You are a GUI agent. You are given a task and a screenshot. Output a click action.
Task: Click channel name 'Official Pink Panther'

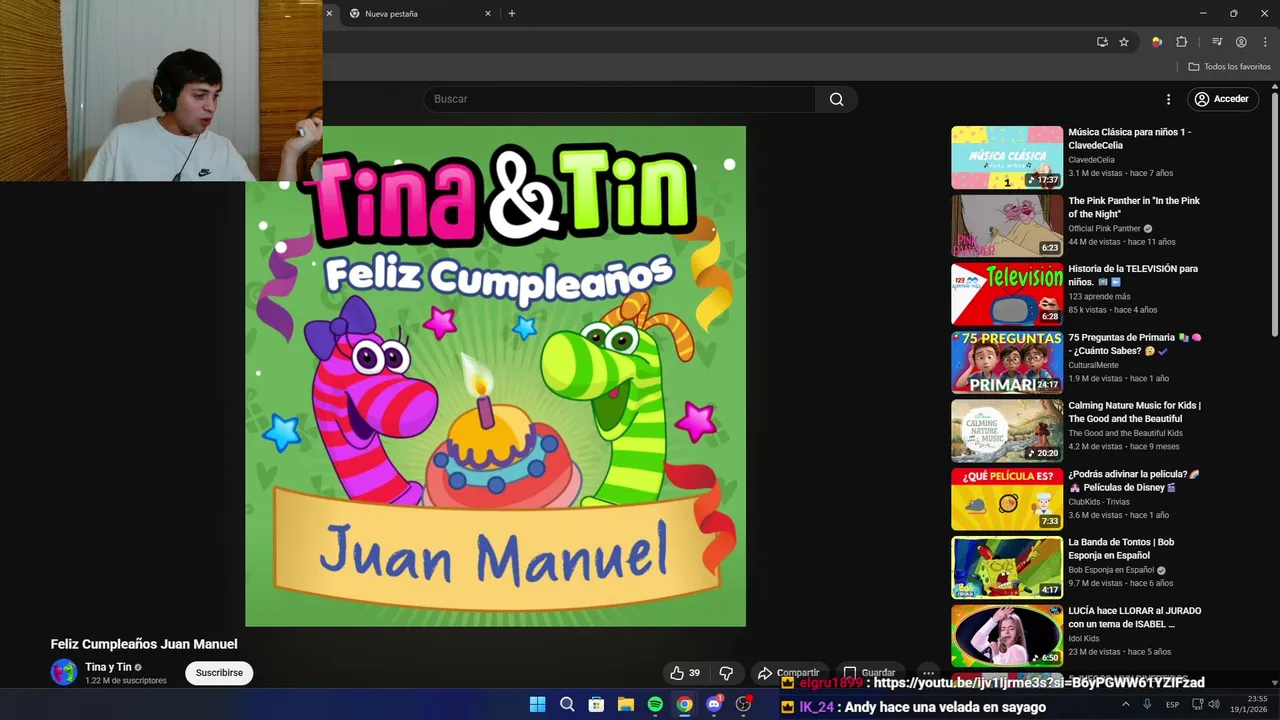(x=1104, y=228)
